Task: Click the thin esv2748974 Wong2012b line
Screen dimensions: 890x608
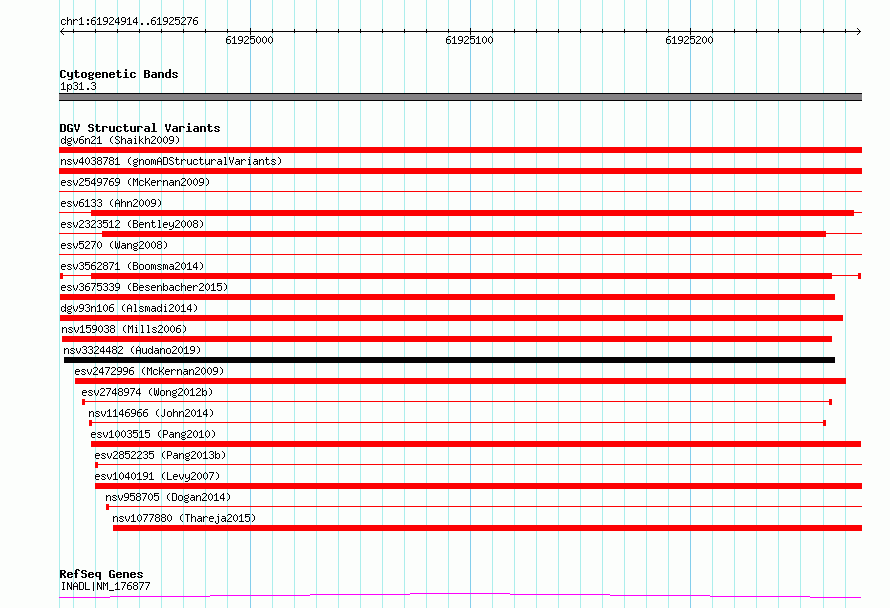Action: pos(457,402)
